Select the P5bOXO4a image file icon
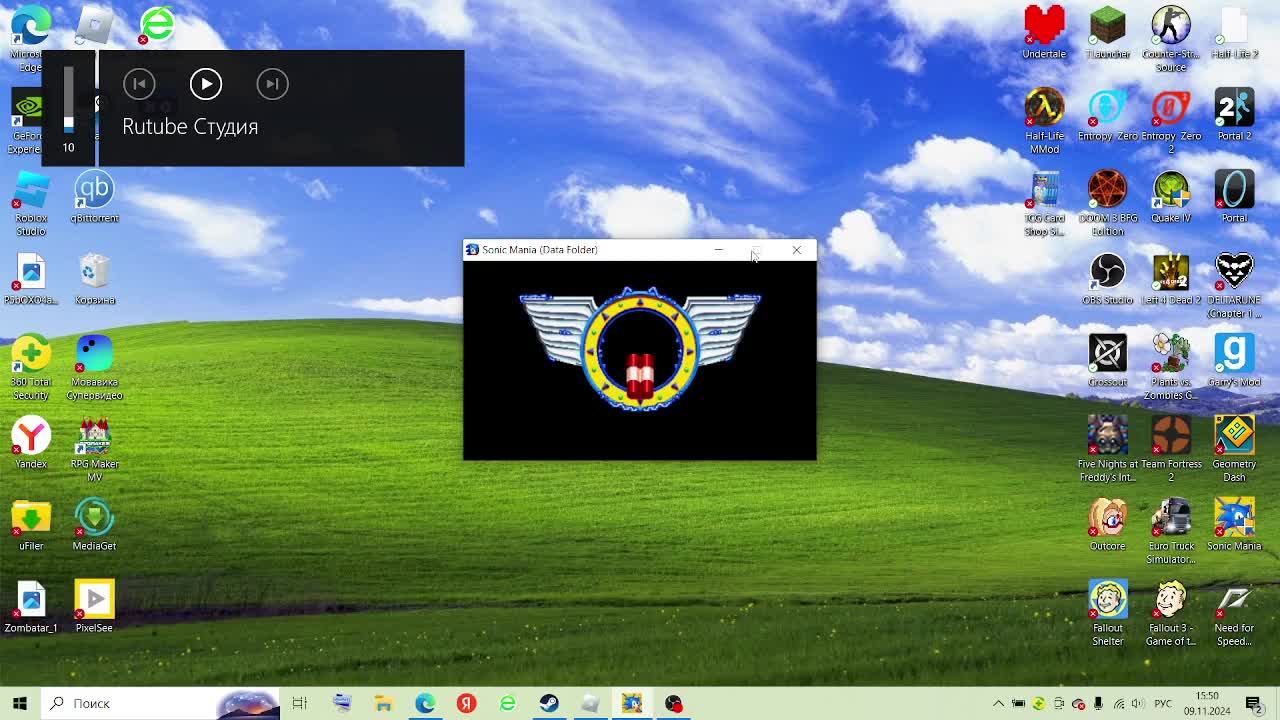 pyautogui.click(x=31, y=279)
